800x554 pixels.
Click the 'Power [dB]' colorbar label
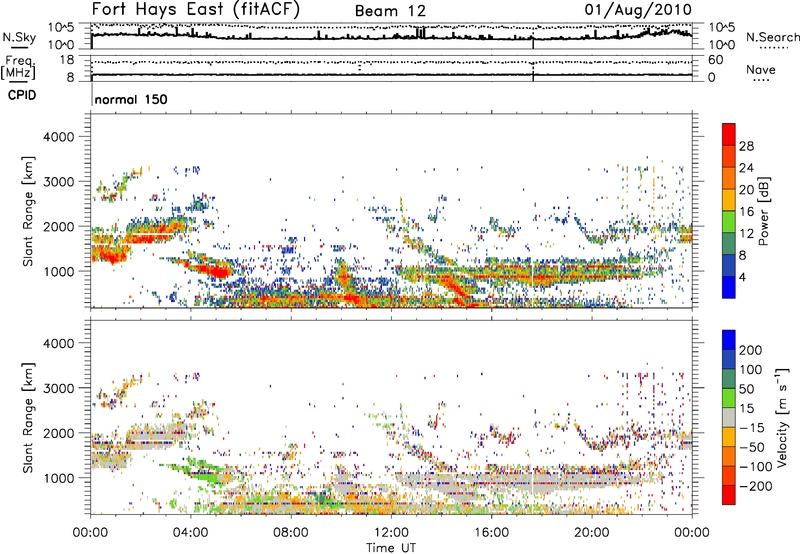tap(764, 211)
